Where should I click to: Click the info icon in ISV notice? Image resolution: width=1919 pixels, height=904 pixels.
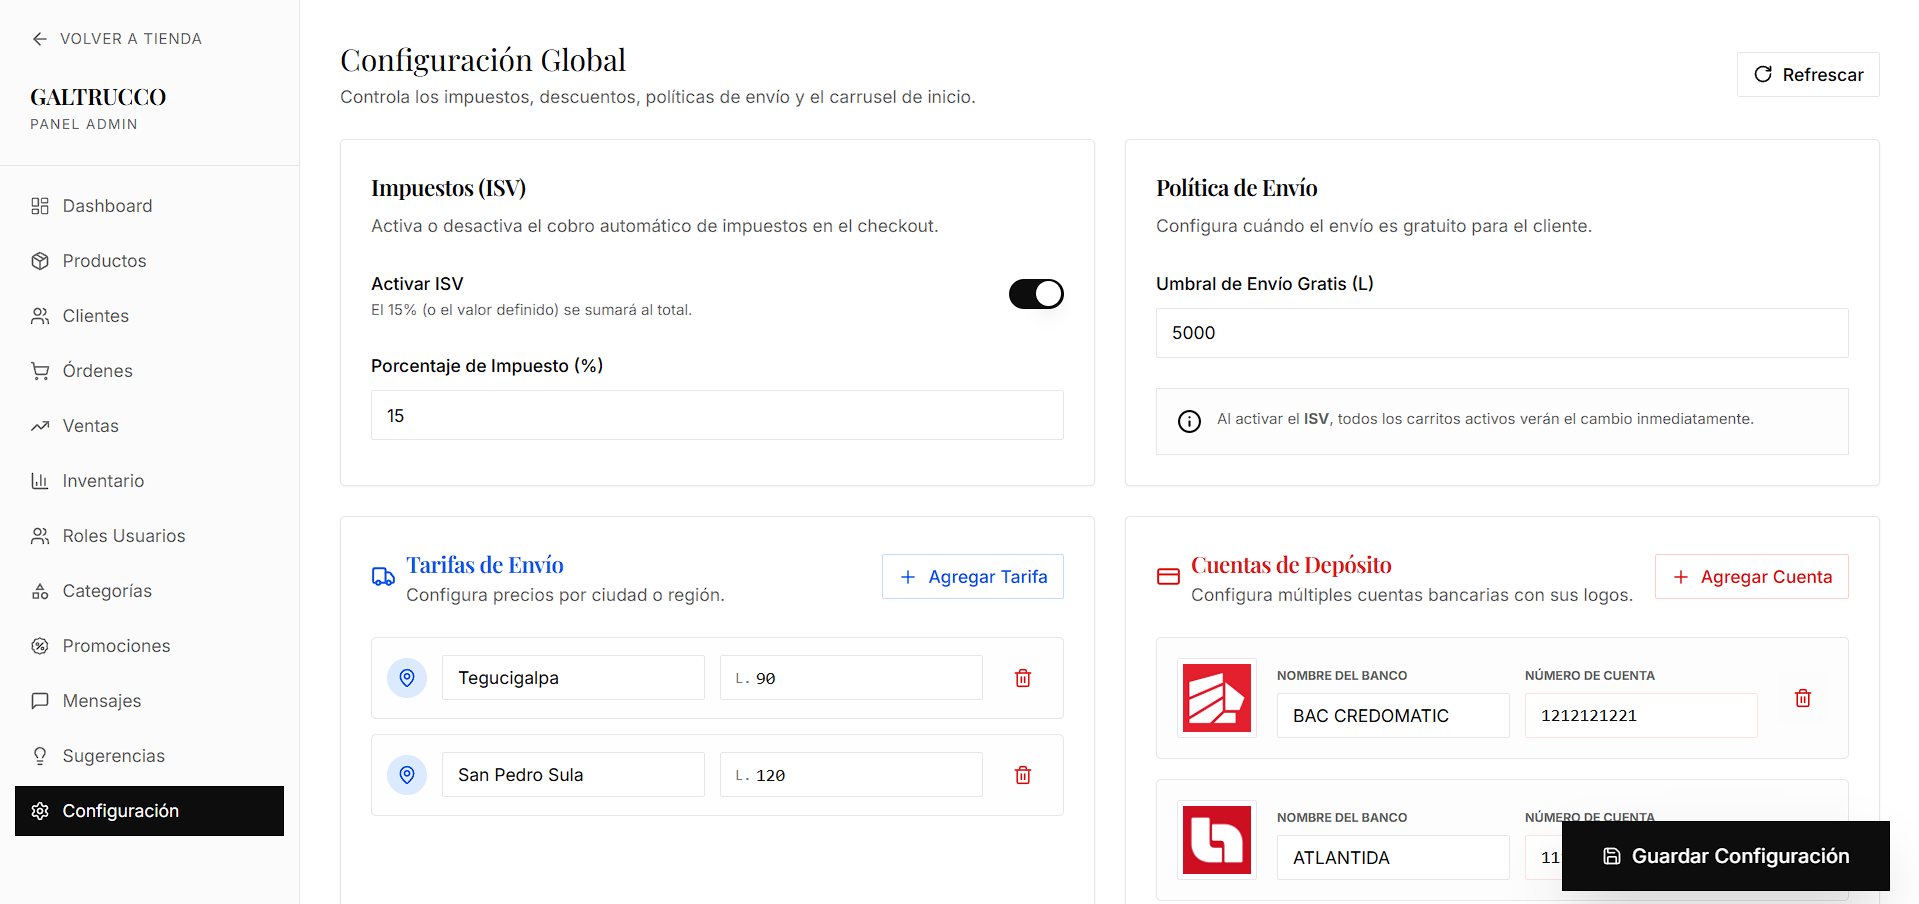click(1189, 421)
